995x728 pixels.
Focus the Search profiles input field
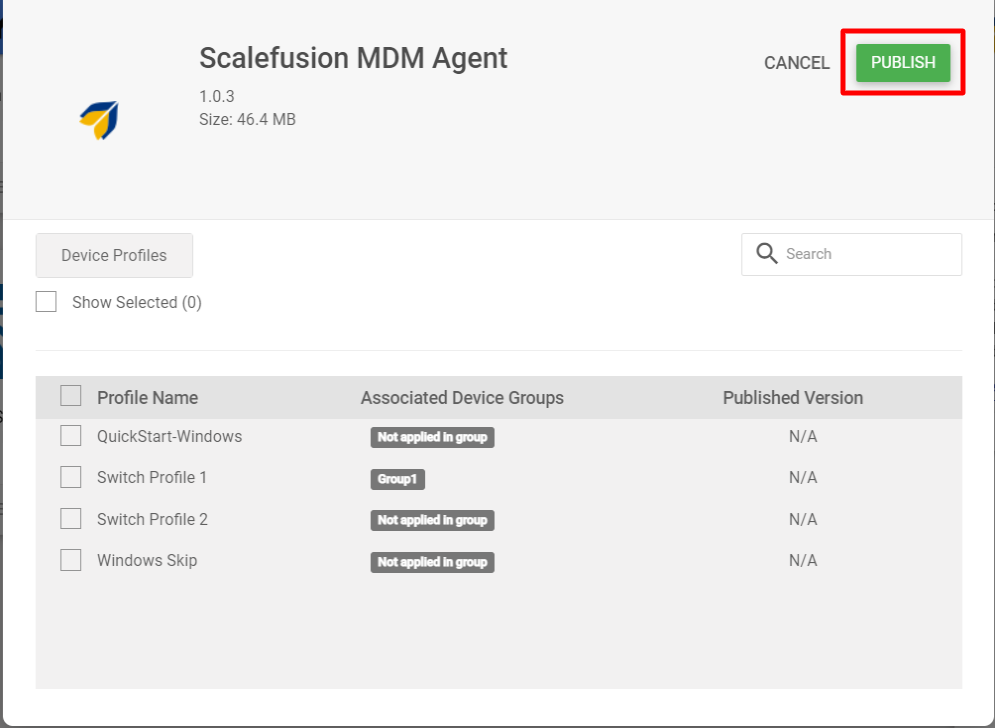point(852,255)
